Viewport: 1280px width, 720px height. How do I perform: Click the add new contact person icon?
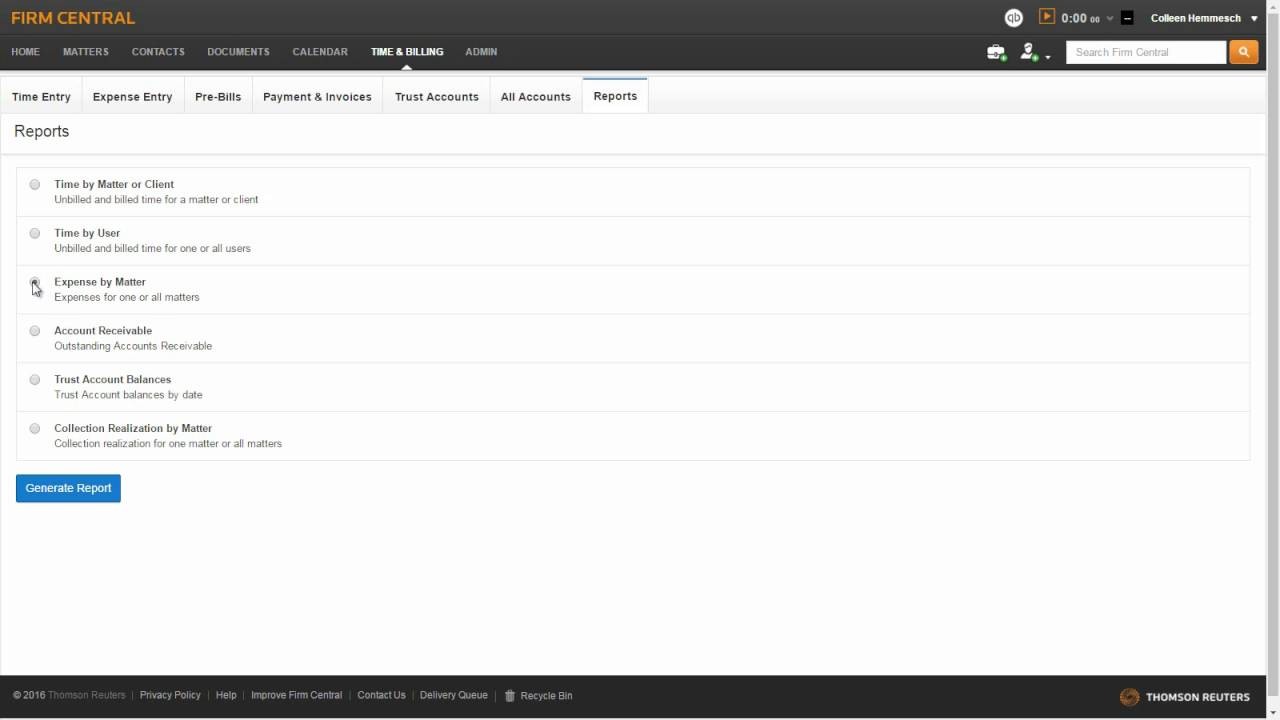click(1028, 52)
